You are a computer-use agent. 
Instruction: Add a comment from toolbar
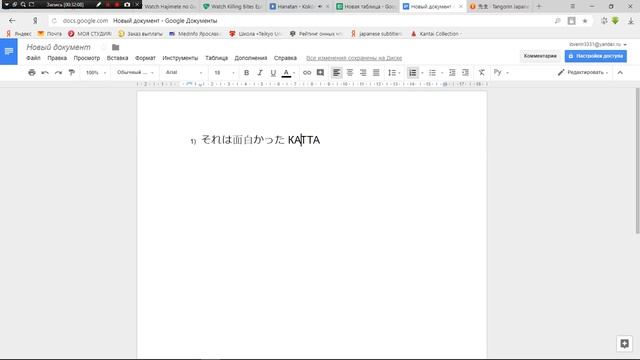pyautogui.click(x=320, y=73)
